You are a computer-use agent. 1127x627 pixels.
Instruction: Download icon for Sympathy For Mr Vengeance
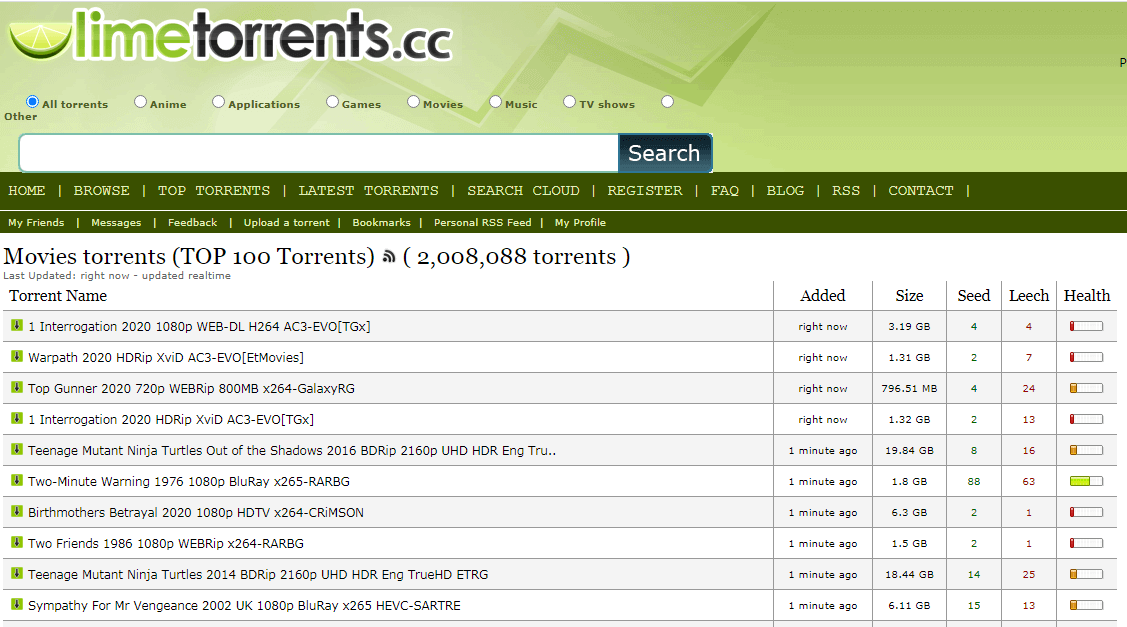[17, 604]
